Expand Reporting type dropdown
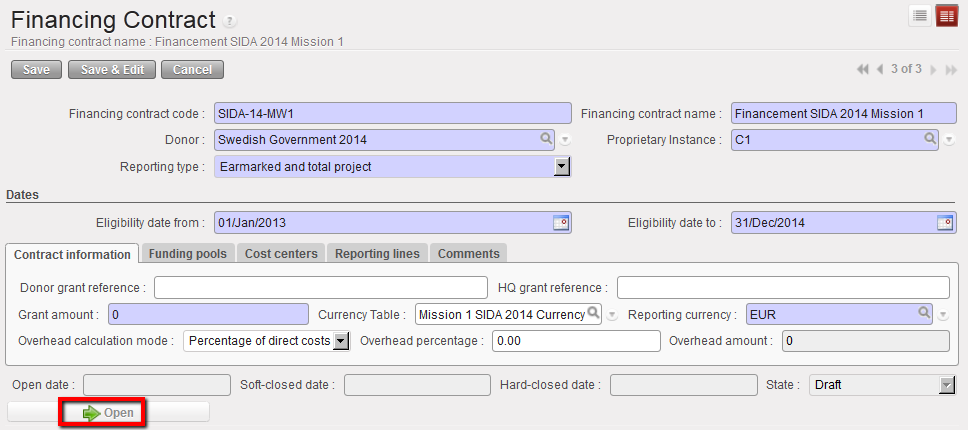 pyautogui.click(x=562, y=166)
